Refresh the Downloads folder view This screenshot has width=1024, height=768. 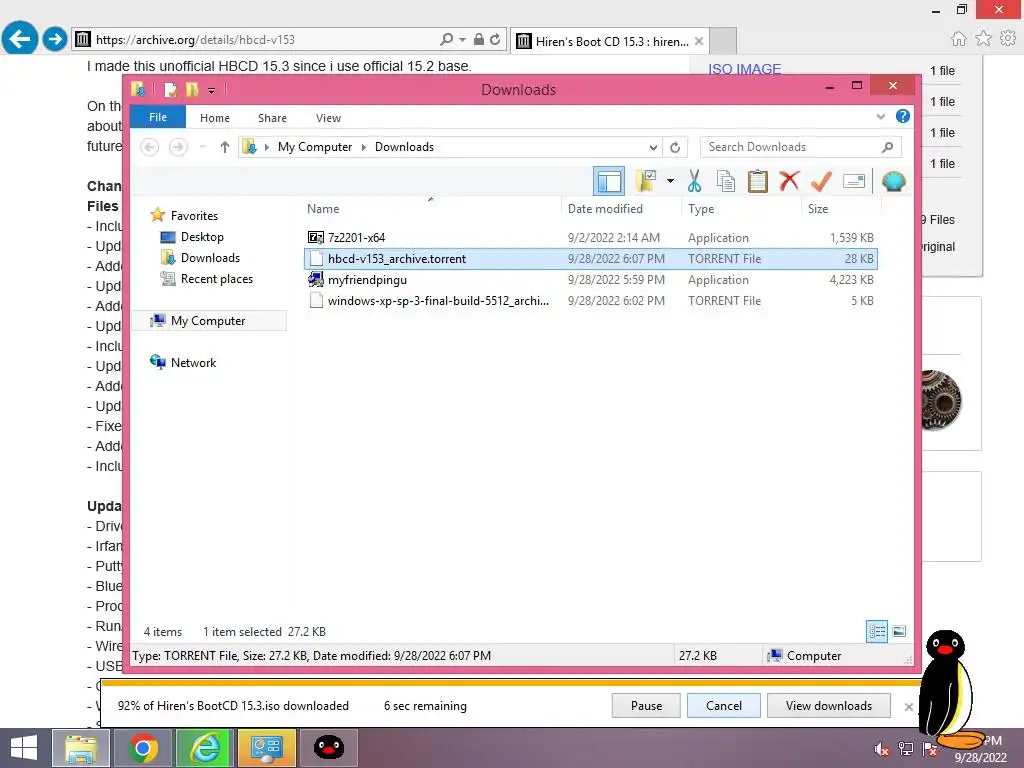click(675, 147)
